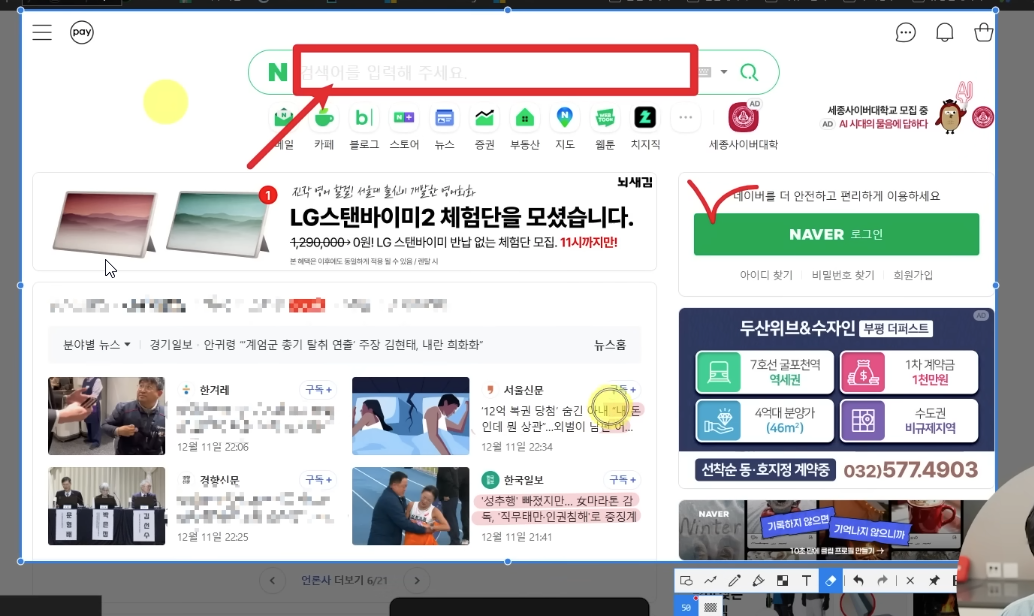Open the 스토어 (Store) shortcut icon

[404, 118]
